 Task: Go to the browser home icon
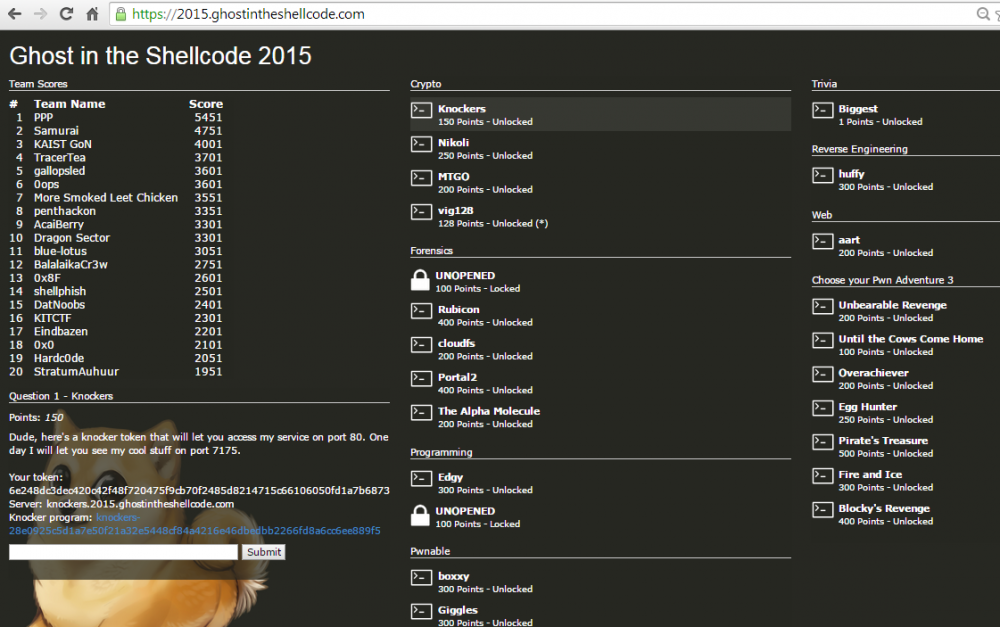click(92, 15)
